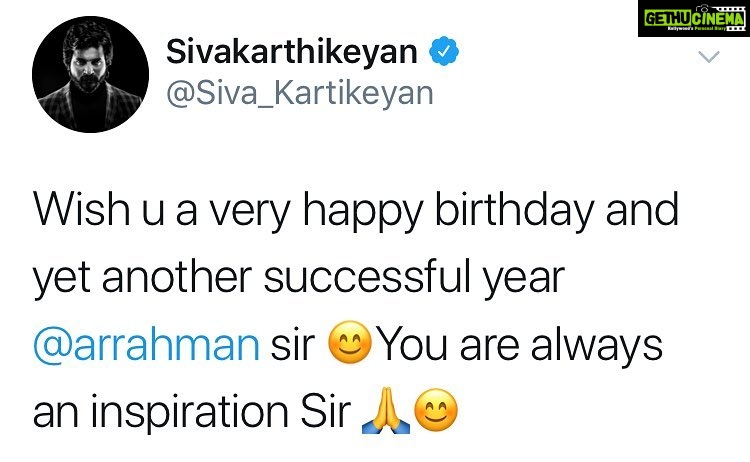The height and width of the screenshot is (462, 750).
Task: Click the 'Kollywood's Personal Diary' tagline
Action: pos(696,29)
